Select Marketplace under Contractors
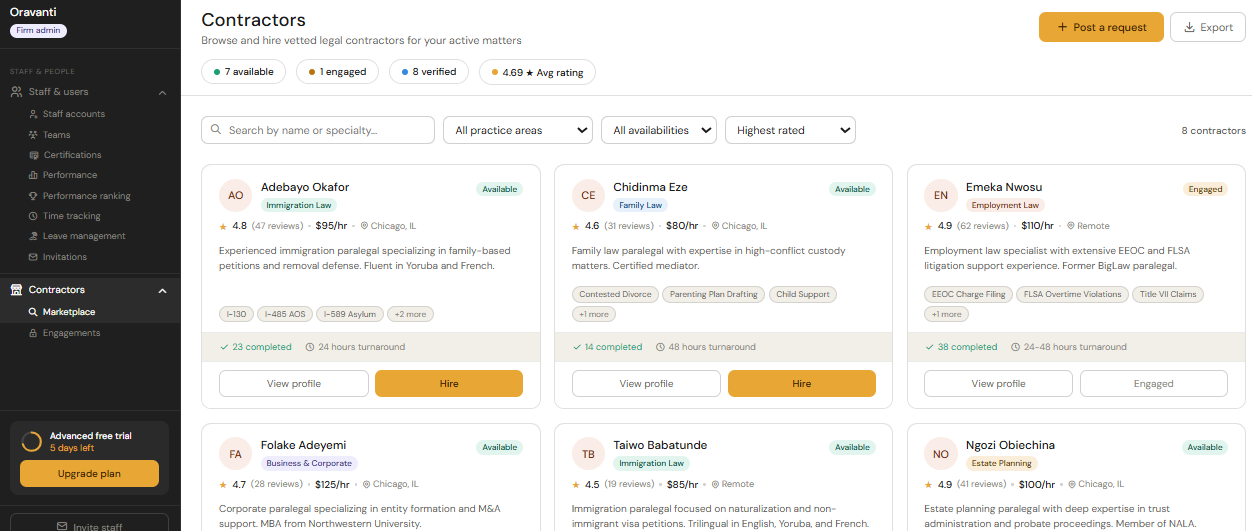The width and height of the screenshot is (1252, 531). 69,312
